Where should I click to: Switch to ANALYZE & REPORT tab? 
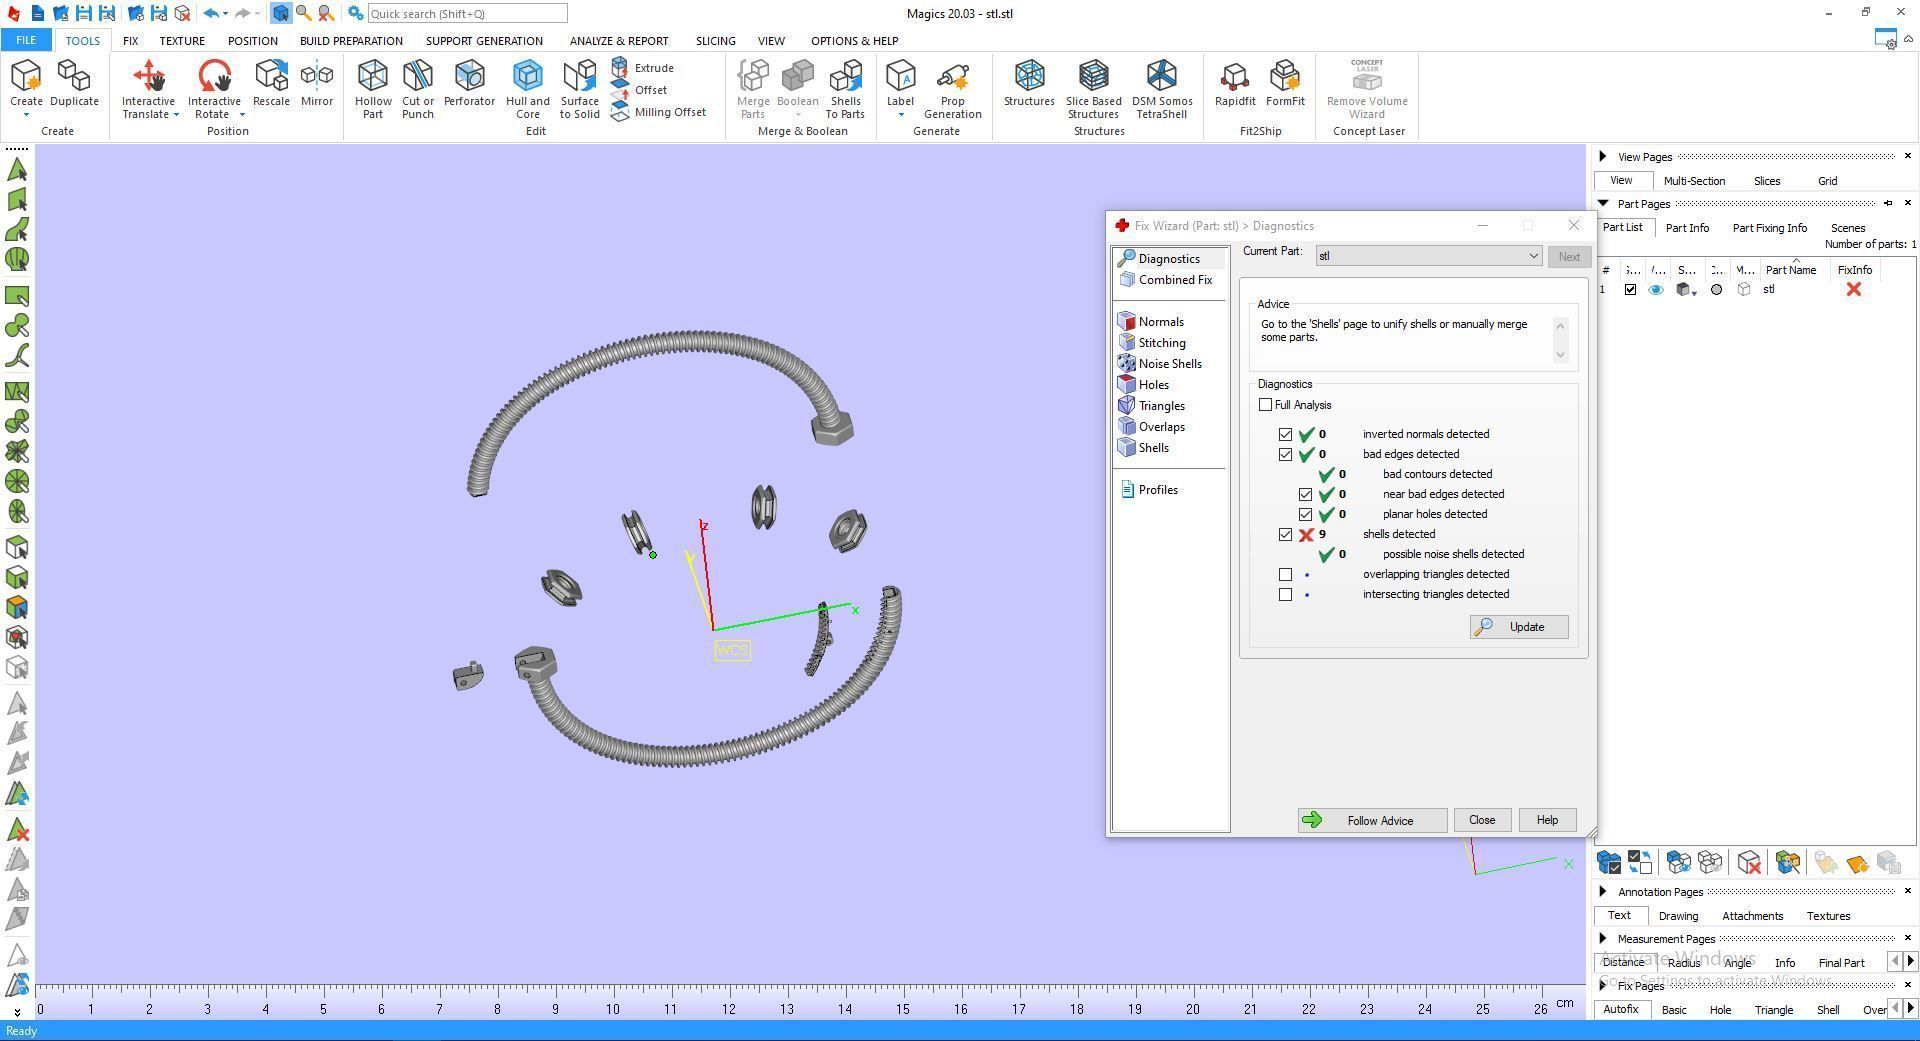click(x=619, y=41)
